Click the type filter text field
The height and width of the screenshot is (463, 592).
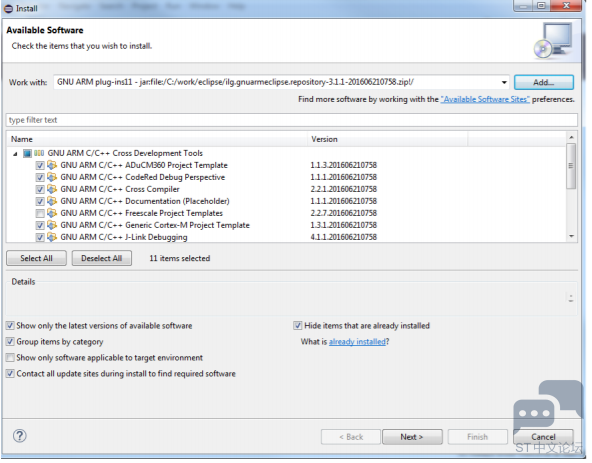[291, 120]
